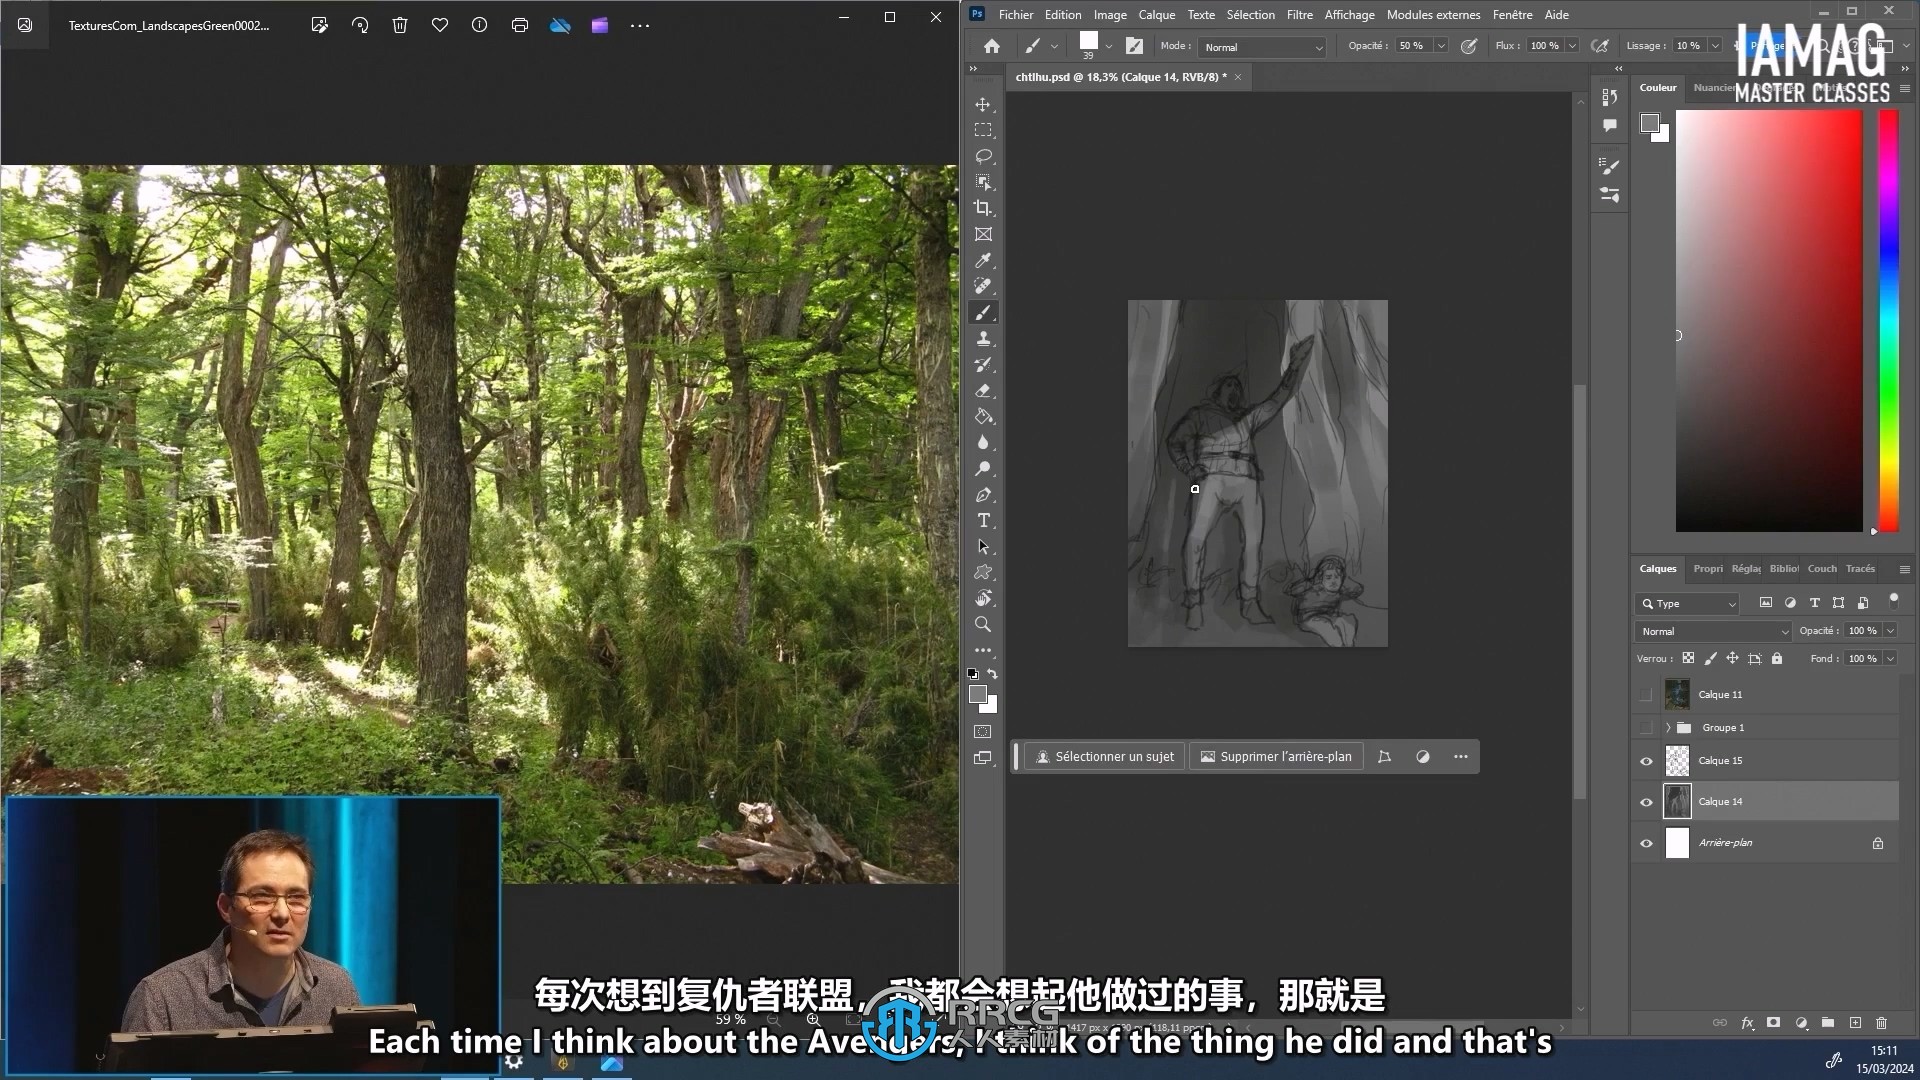The height and width of the screenshot is (1080, 1920).
Task: Click the Calque 14 layer thumbnail
Action: coord(1677,802)
